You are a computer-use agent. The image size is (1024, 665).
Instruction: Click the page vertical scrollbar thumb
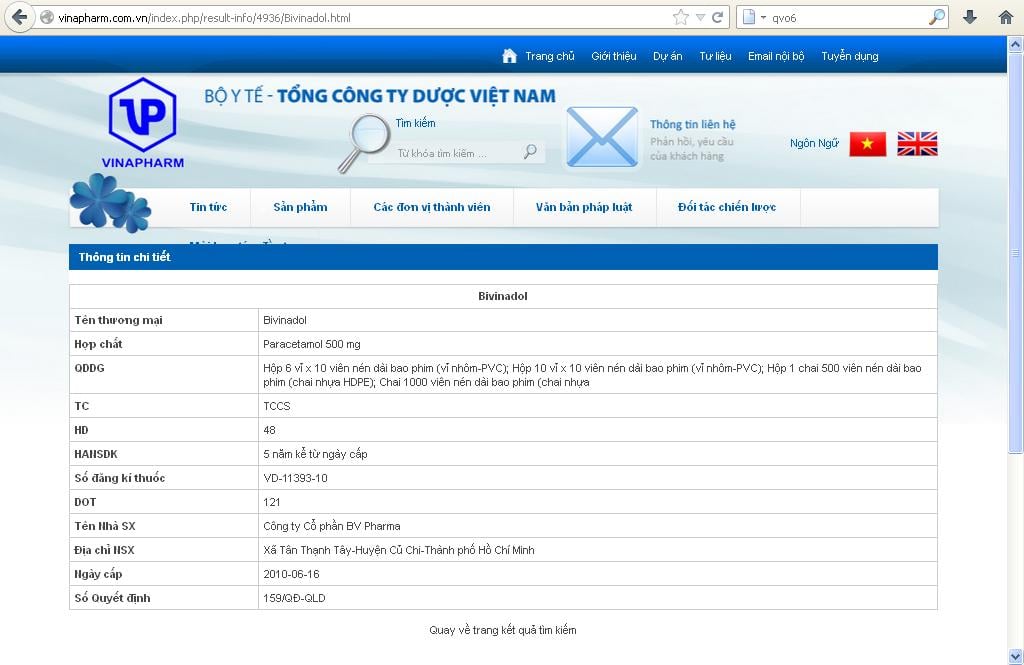[1015, 251]
